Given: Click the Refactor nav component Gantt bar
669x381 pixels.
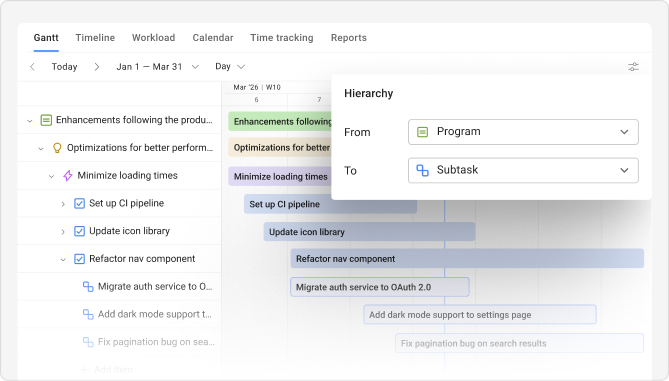Looking at the screenshot, I should tap(467, 259).
